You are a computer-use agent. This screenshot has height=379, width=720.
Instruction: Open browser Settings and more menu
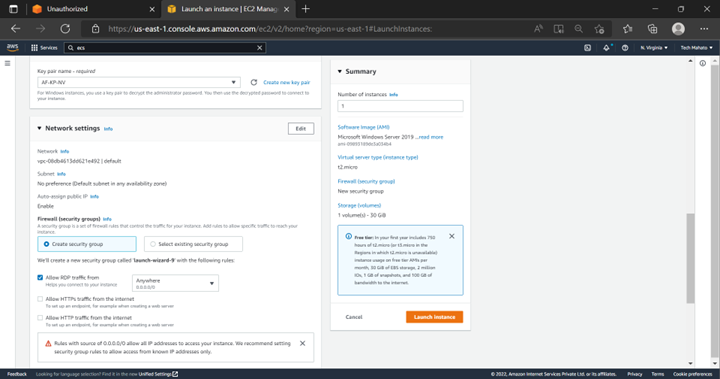point(704,29)
